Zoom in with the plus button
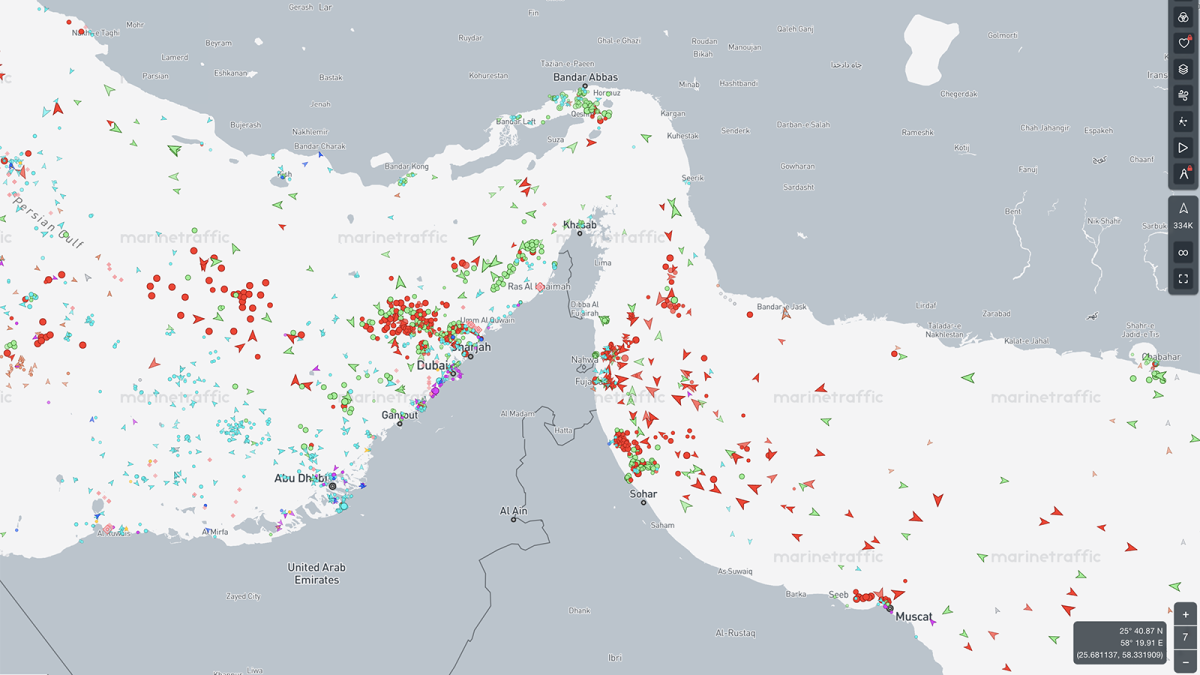The width and height of the screenshot is (1200, 675). [x=1186, y=614]
